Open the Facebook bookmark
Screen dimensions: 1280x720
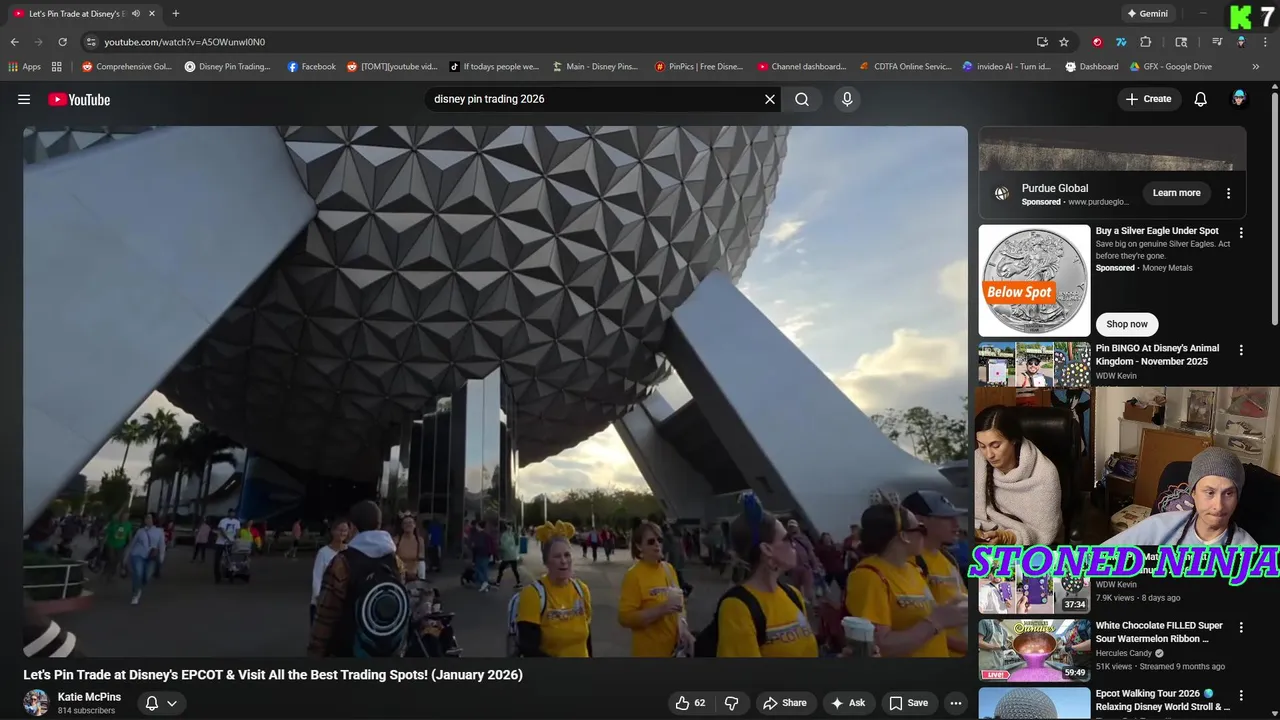coord(311,67)
